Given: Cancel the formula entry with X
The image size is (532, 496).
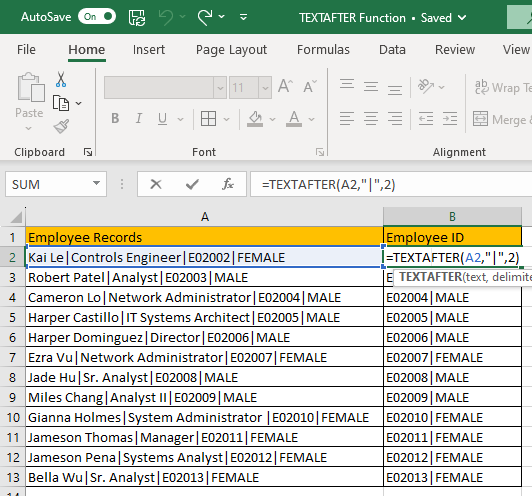Looking at the screenshot, I should [x=156, y=184].
